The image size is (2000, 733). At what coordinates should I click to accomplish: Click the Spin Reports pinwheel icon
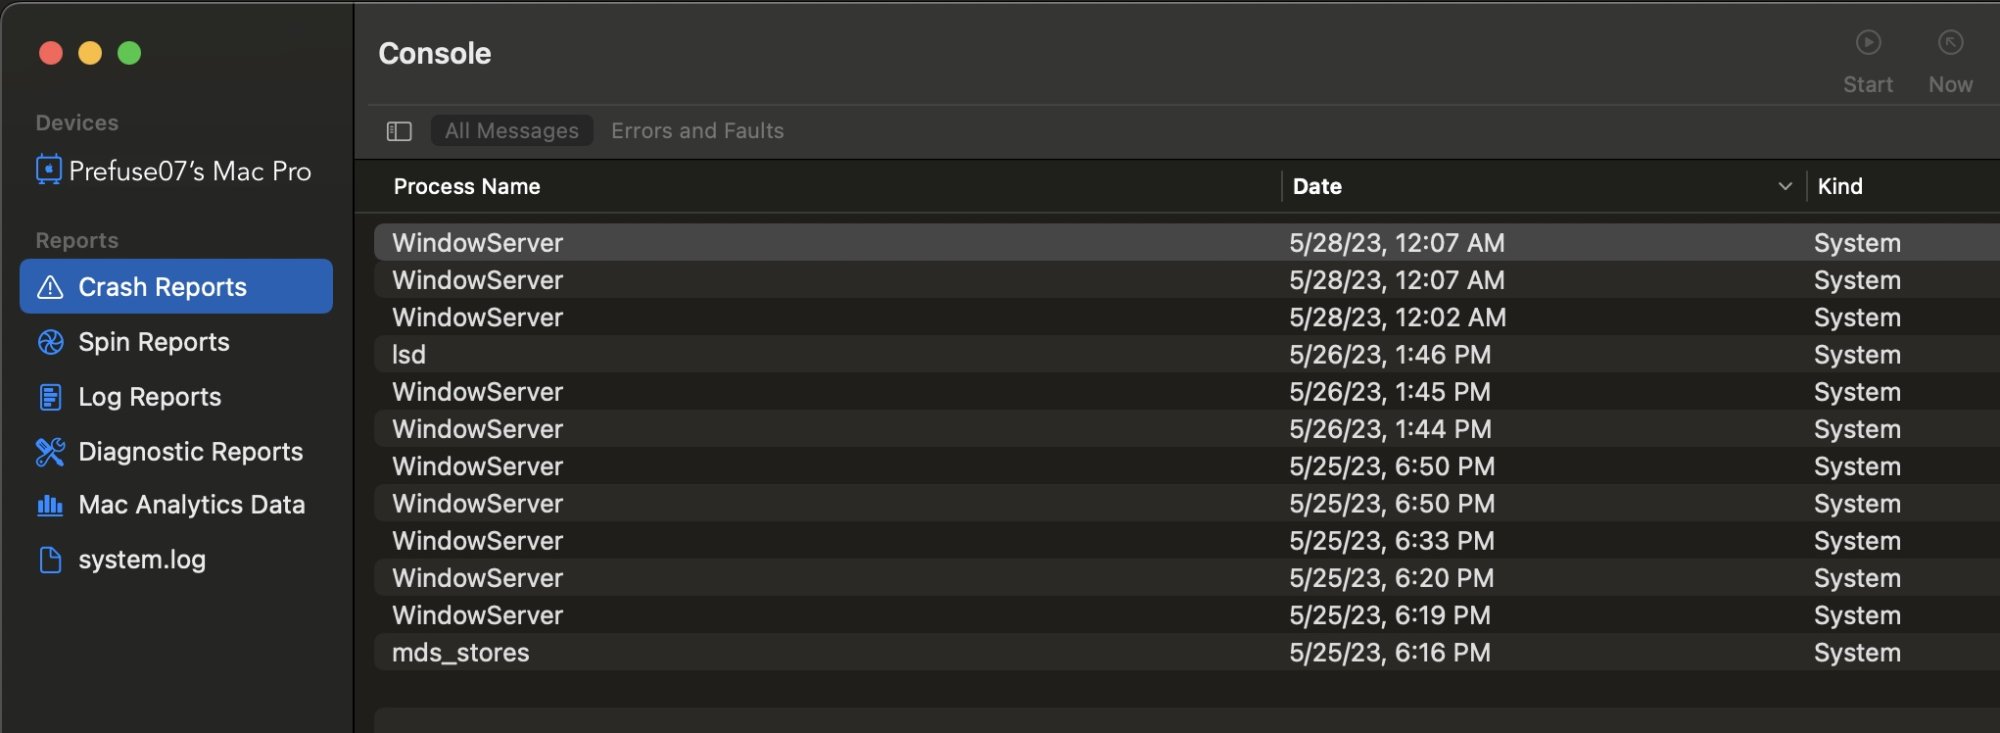click(x=50, y=342)
